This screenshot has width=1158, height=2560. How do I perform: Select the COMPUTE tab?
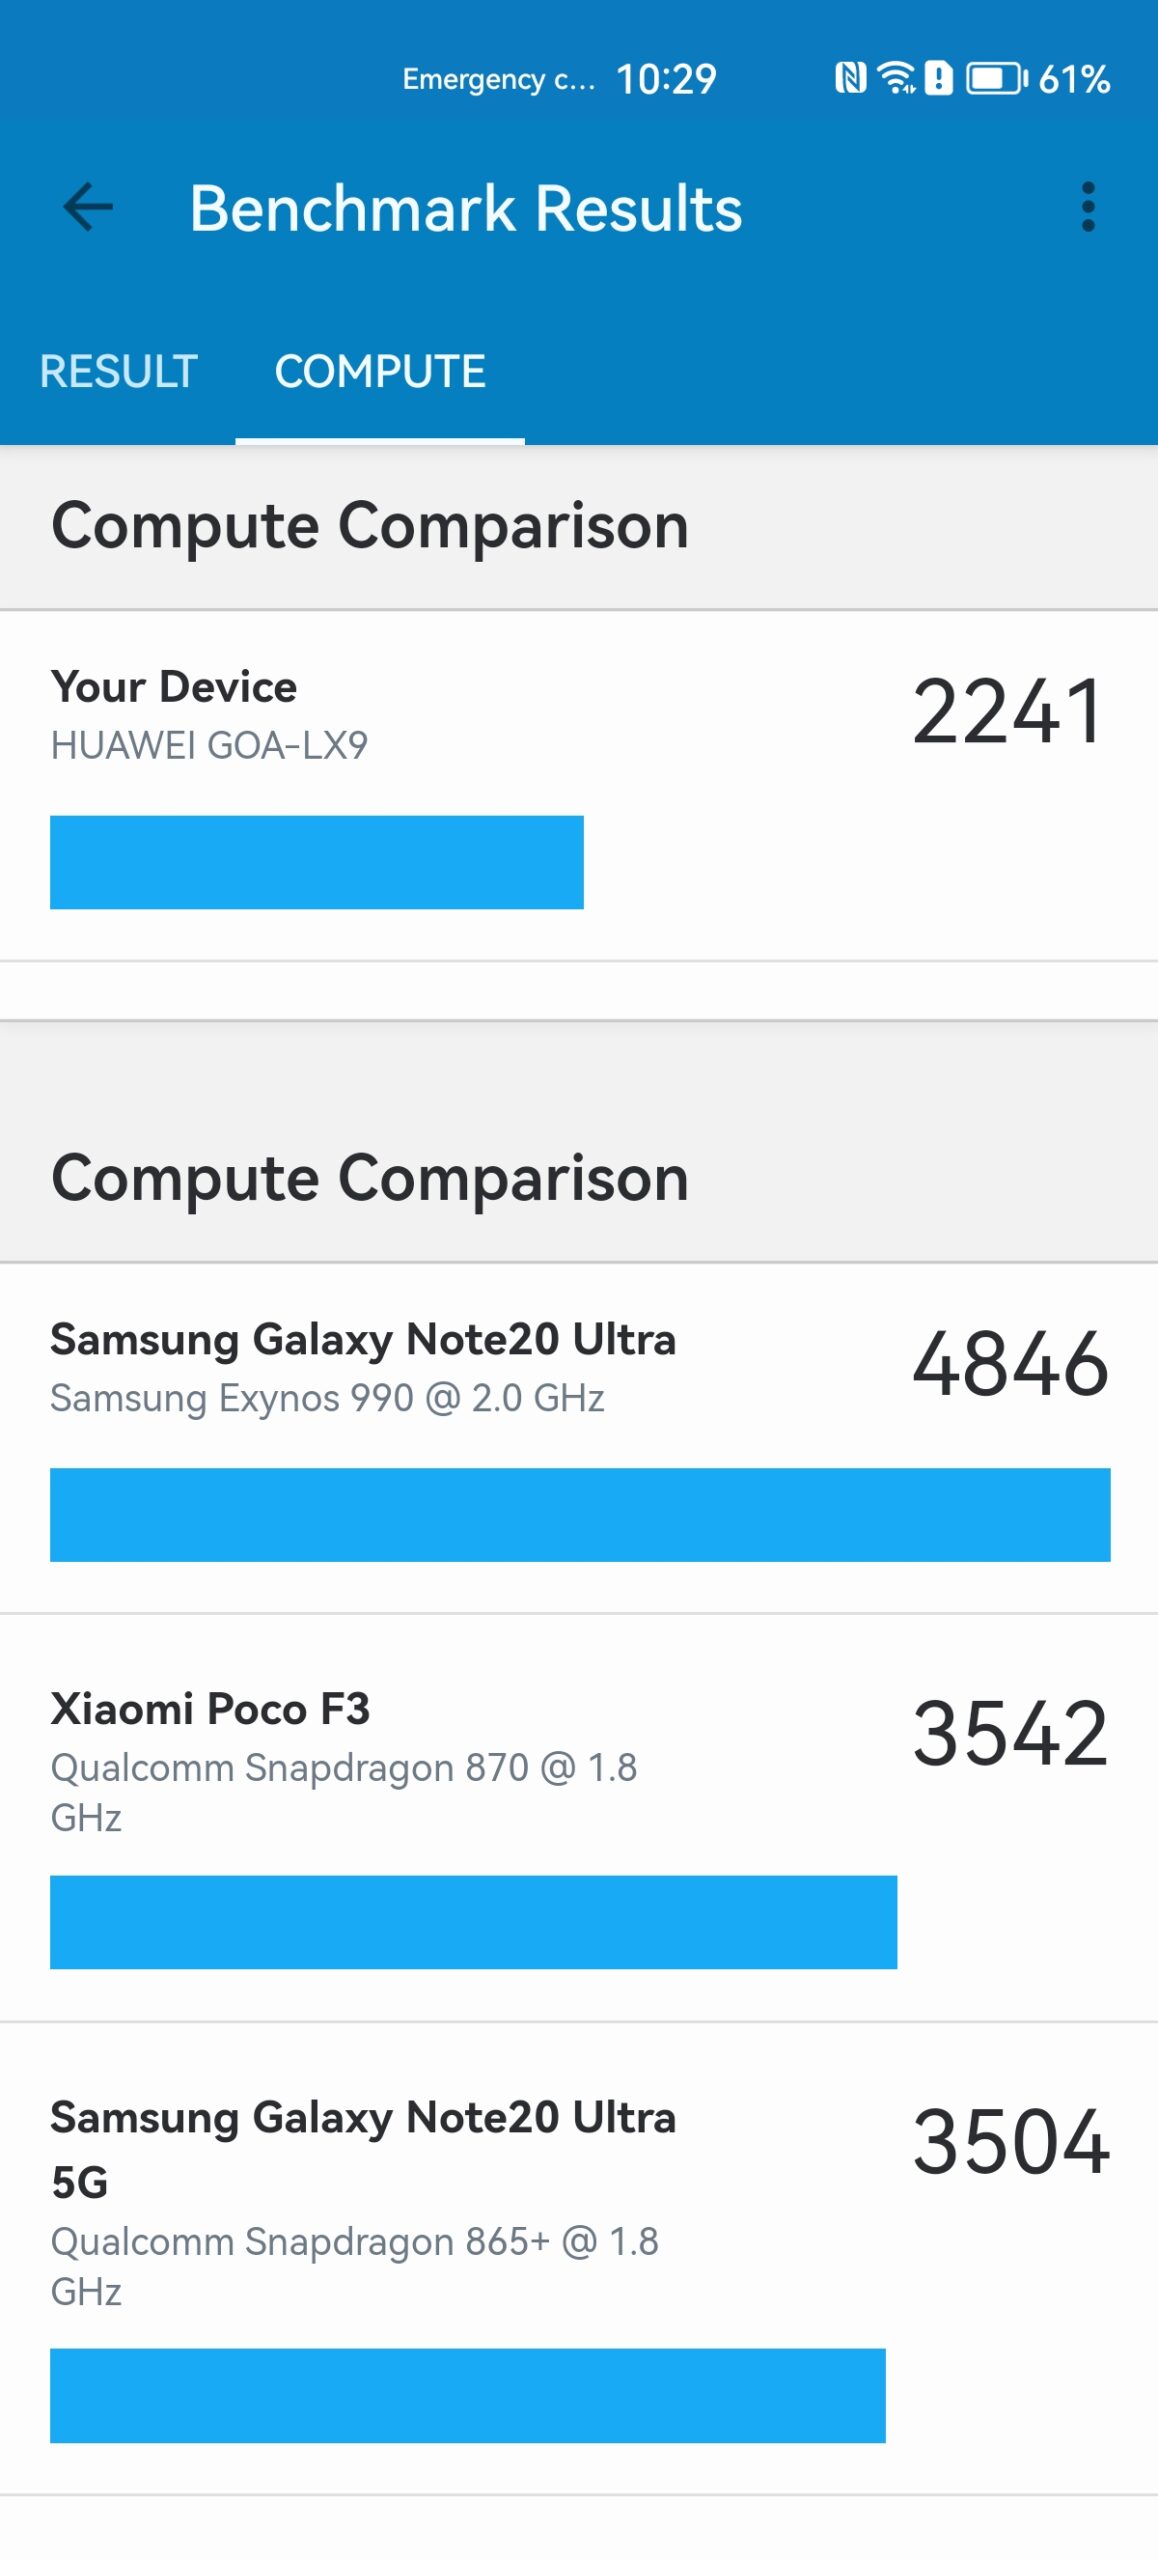click(380, 372)
